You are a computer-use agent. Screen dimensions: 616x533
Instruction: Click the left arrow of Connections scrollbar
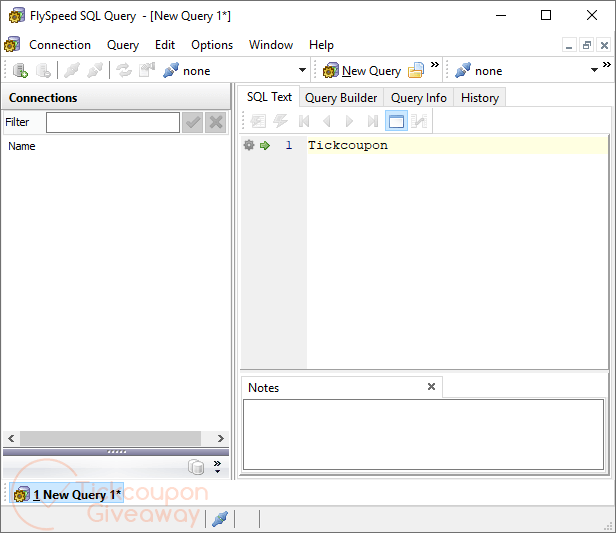pyautogui.click(x=11, y=438)
